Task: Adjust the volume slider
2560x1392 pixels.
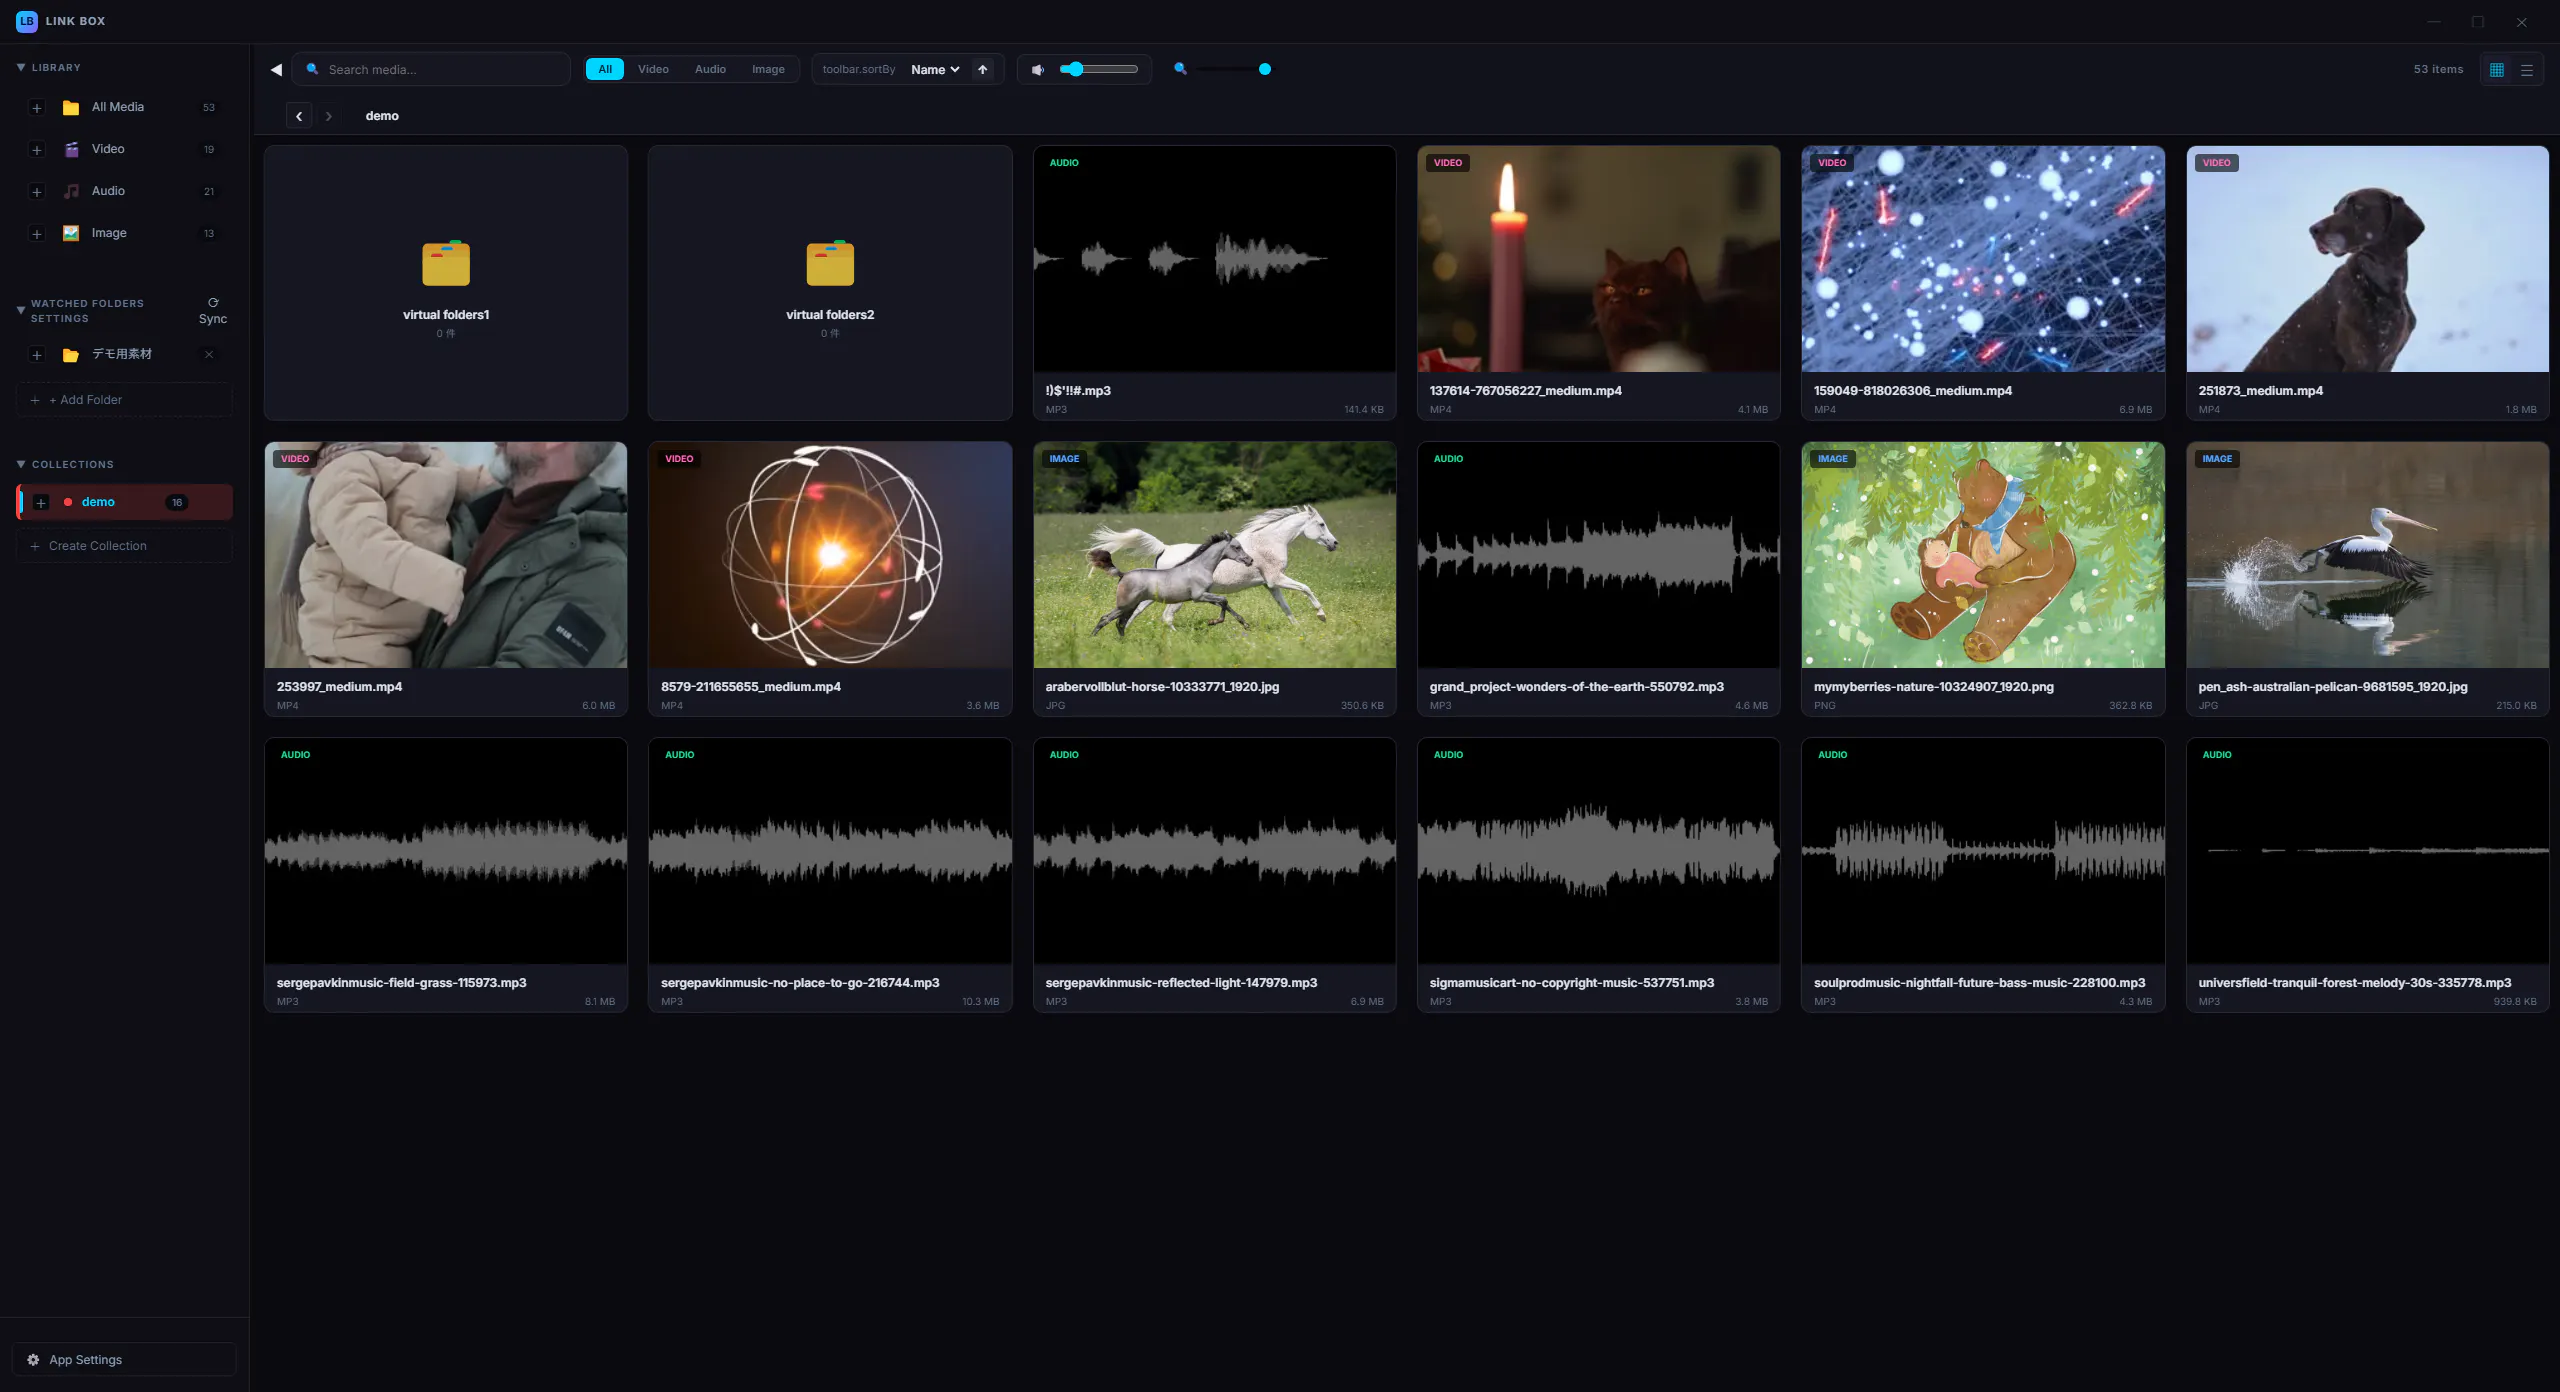Action: click(1099, 69)
